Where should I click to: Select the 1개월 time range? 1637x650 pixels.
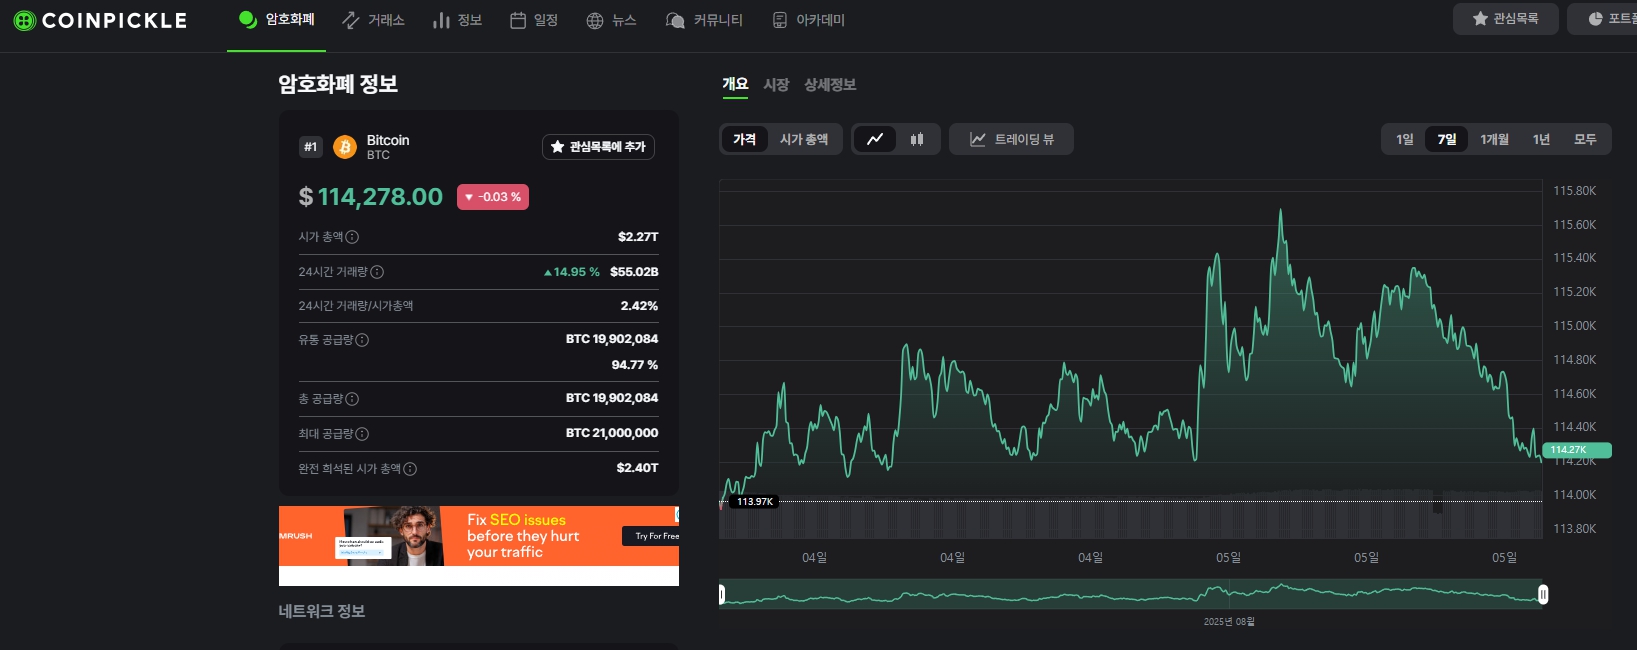(1494, 139)
